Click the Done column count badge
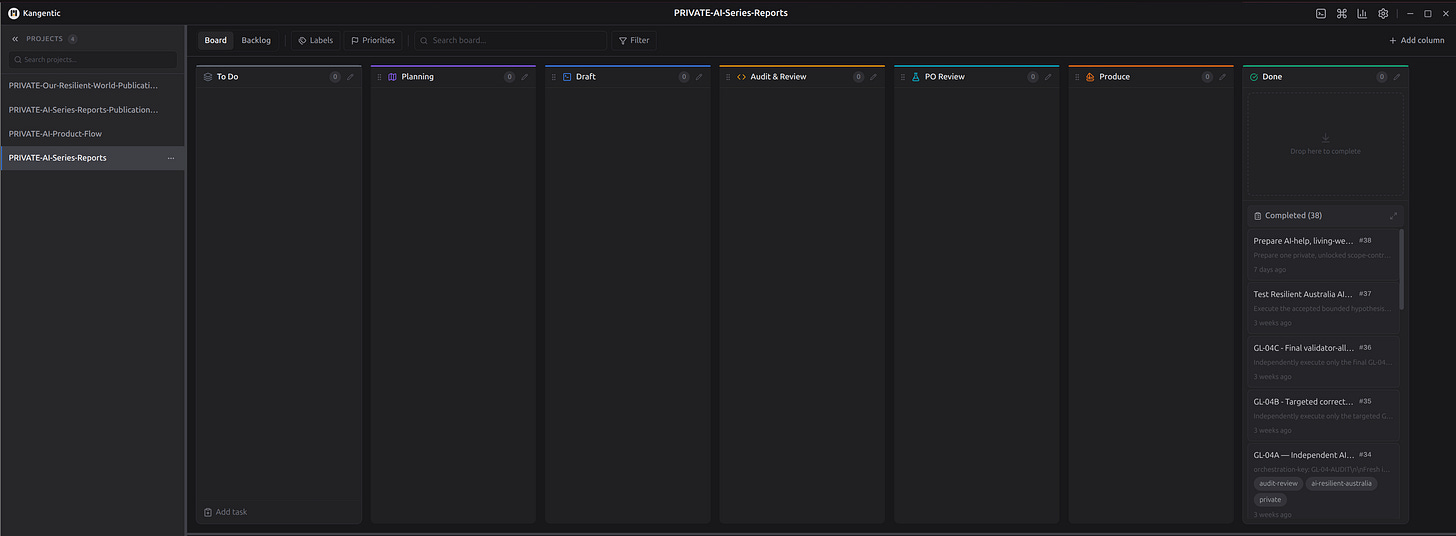This screenshot has height=536, width=1456. coord(1381,77)
